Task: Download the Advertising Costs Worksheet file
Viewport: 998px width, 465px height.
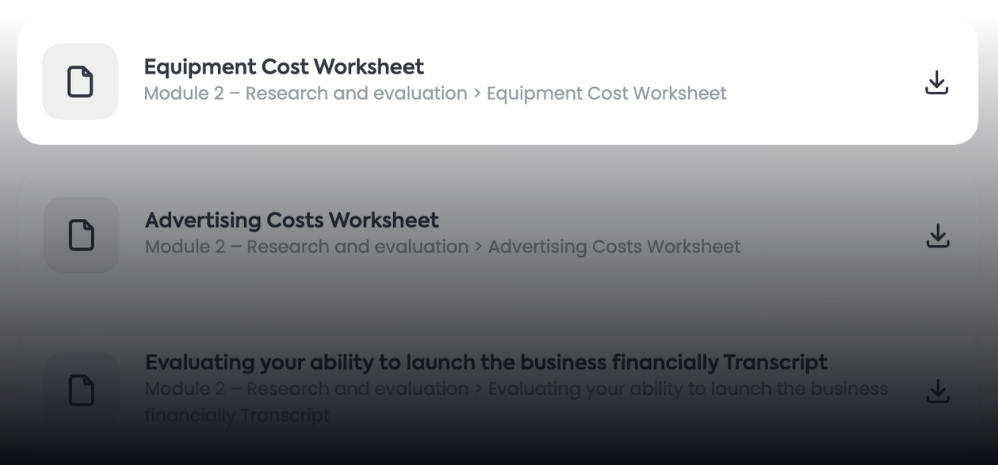Action: pyautogui.click(x=937, y=236)
